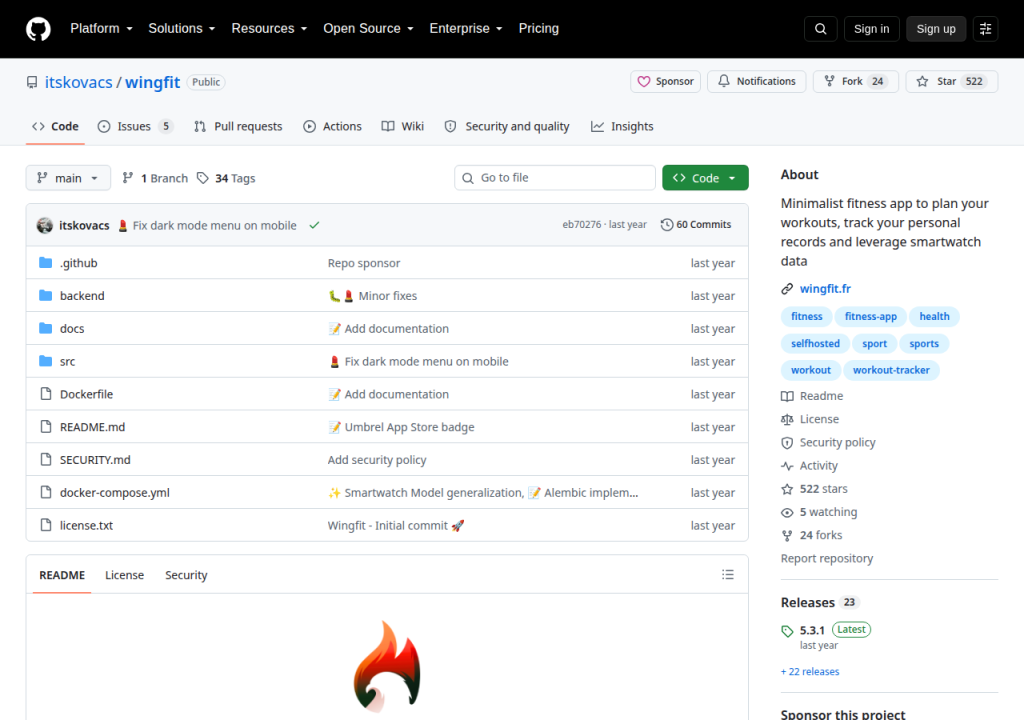Click the Sign up button
Screen dimensions: 1024x720
(936, 29)
